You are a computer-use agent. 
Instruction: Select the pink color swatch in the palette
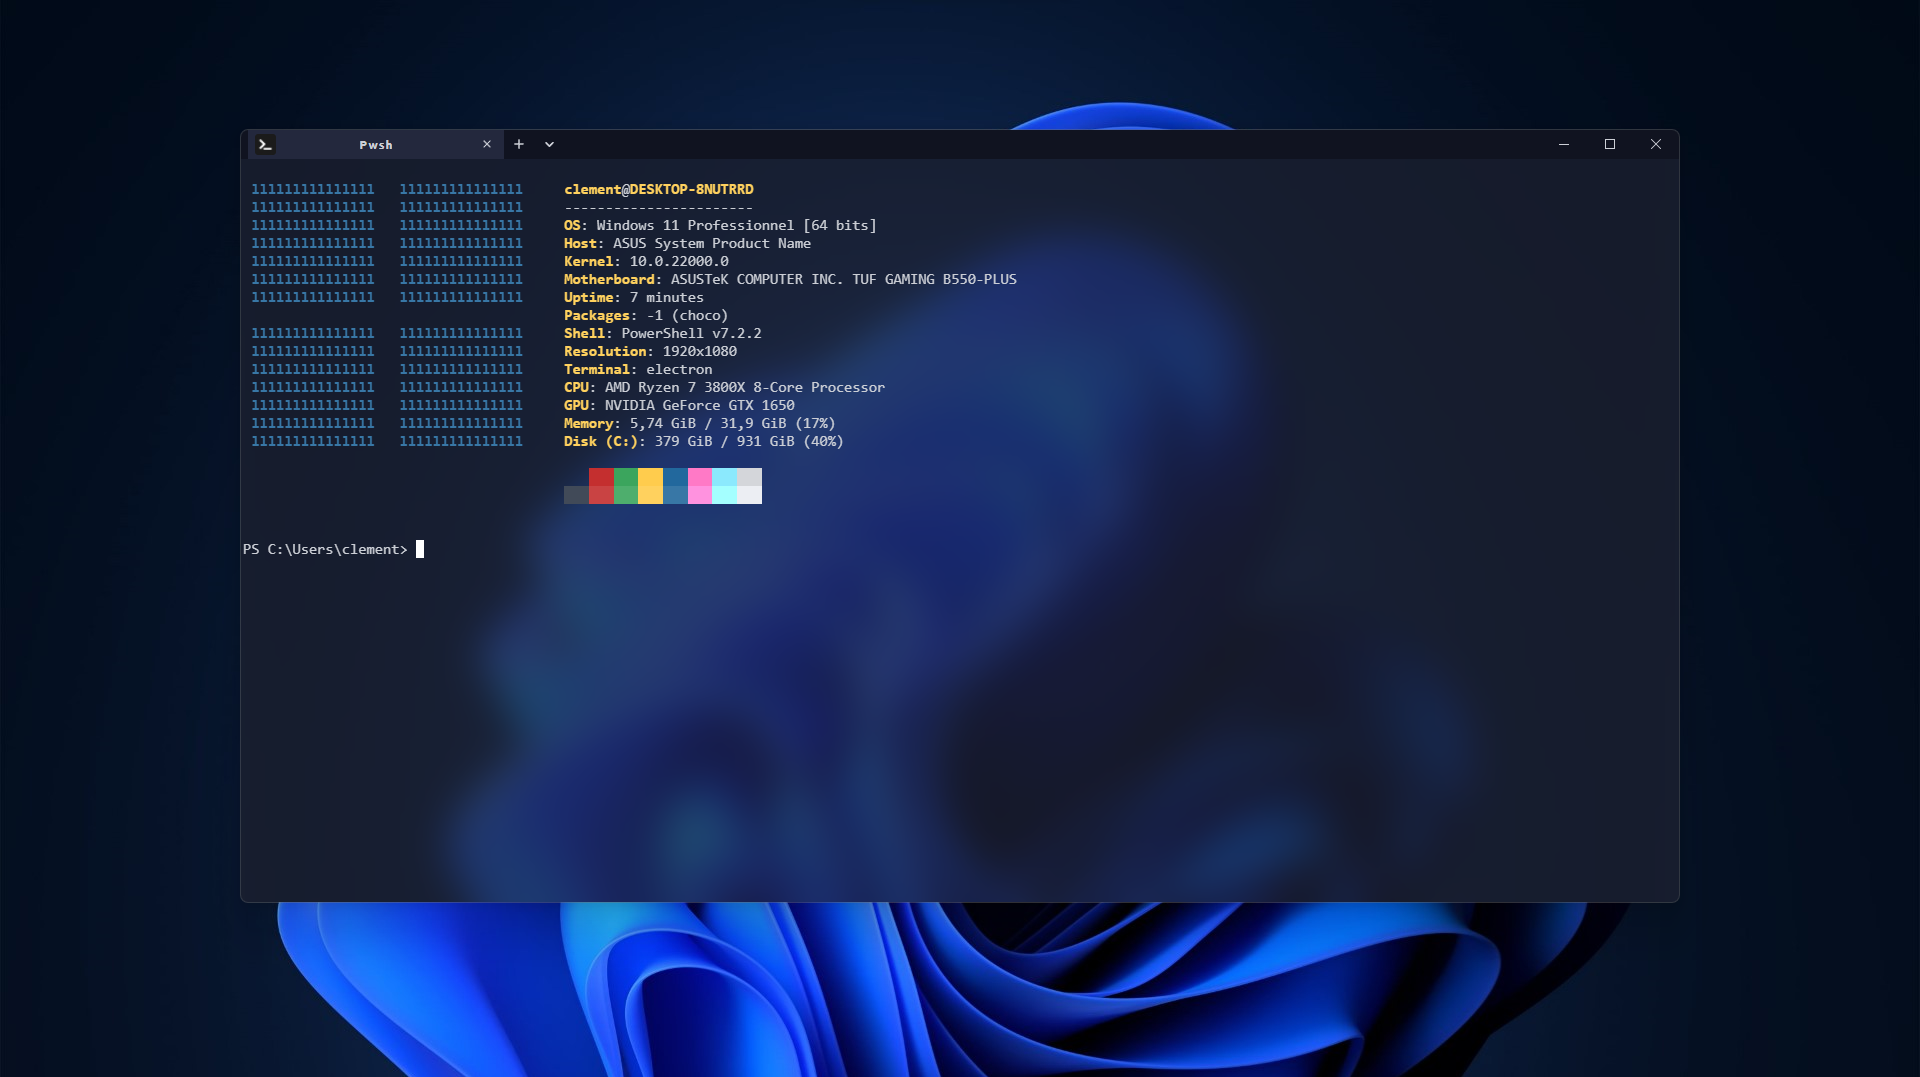tap(701, 487)
